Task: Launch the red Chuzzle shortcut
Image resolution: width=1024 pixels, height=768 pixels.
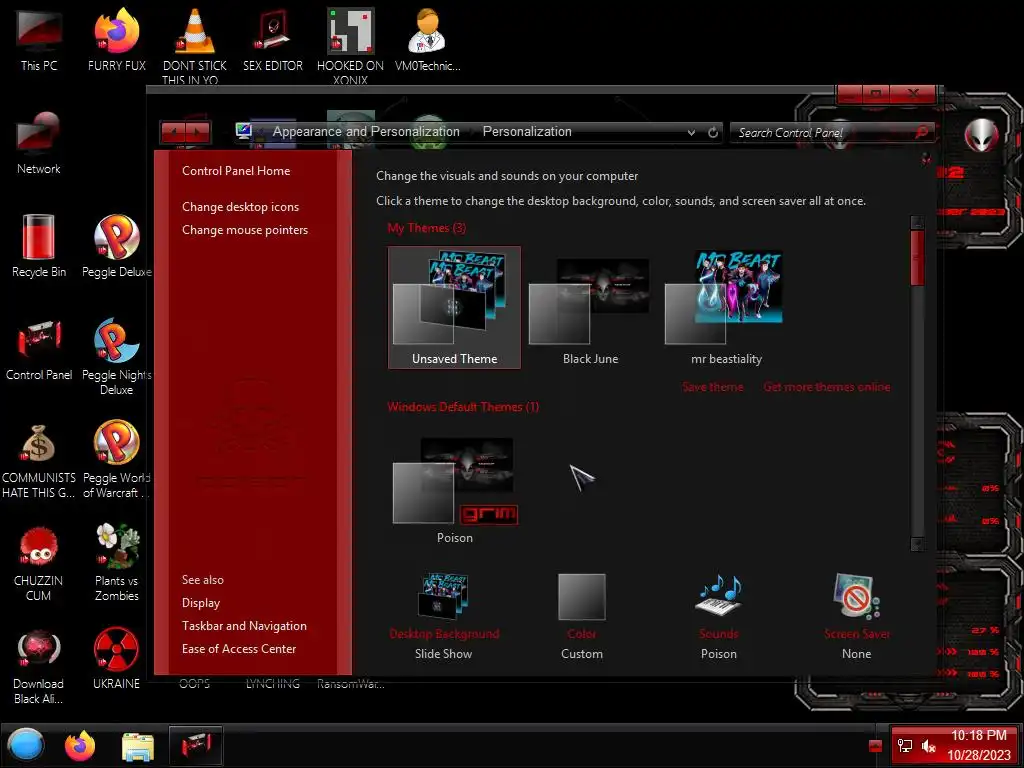Action: 39,563
